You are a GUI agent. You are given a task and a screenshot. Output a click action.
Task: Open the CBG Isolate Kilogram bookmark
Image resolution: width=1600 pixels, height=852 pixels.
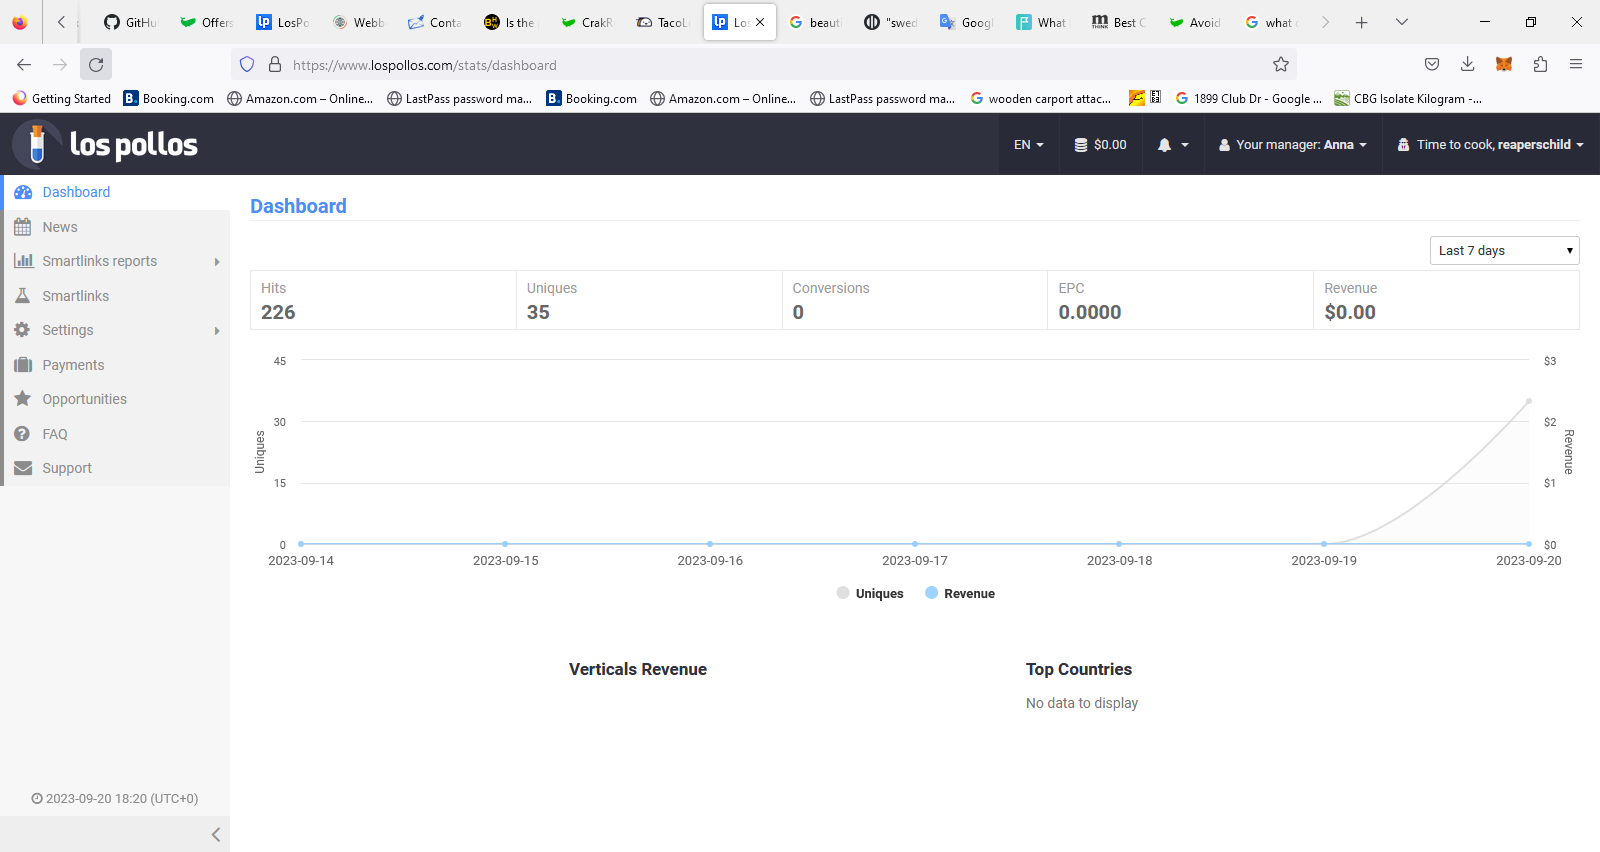click(x=1408, y=98)
